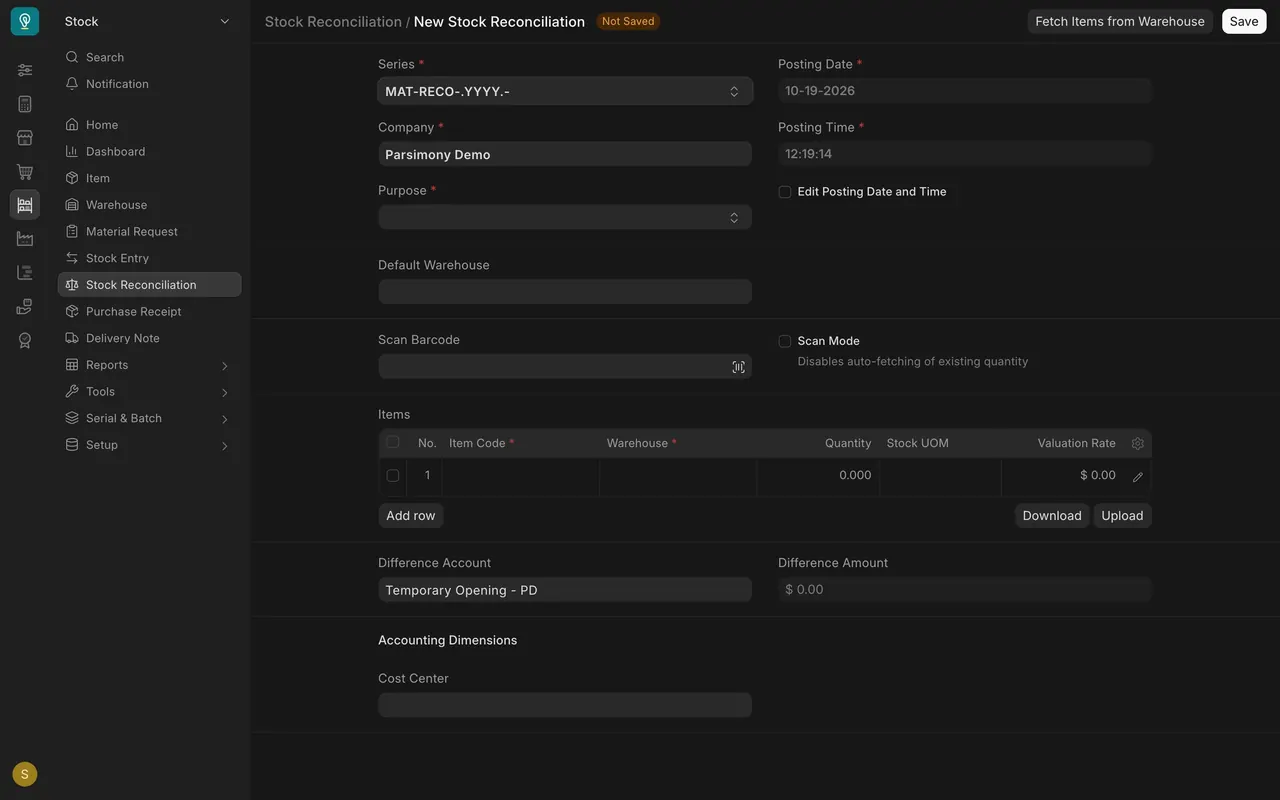
Task: Click the Download button
Action: pyautogui.click(x=1052, y=515)
